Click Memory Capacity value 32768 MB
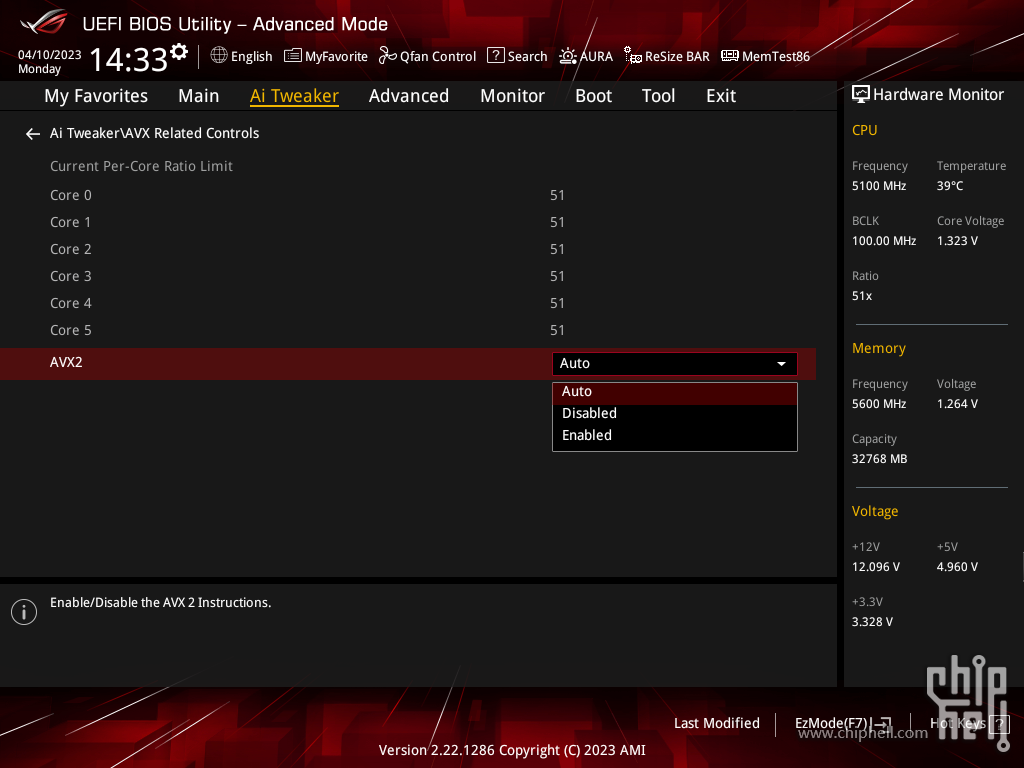The width and height of the screenshot is (1024, 768). coord(880,459)
